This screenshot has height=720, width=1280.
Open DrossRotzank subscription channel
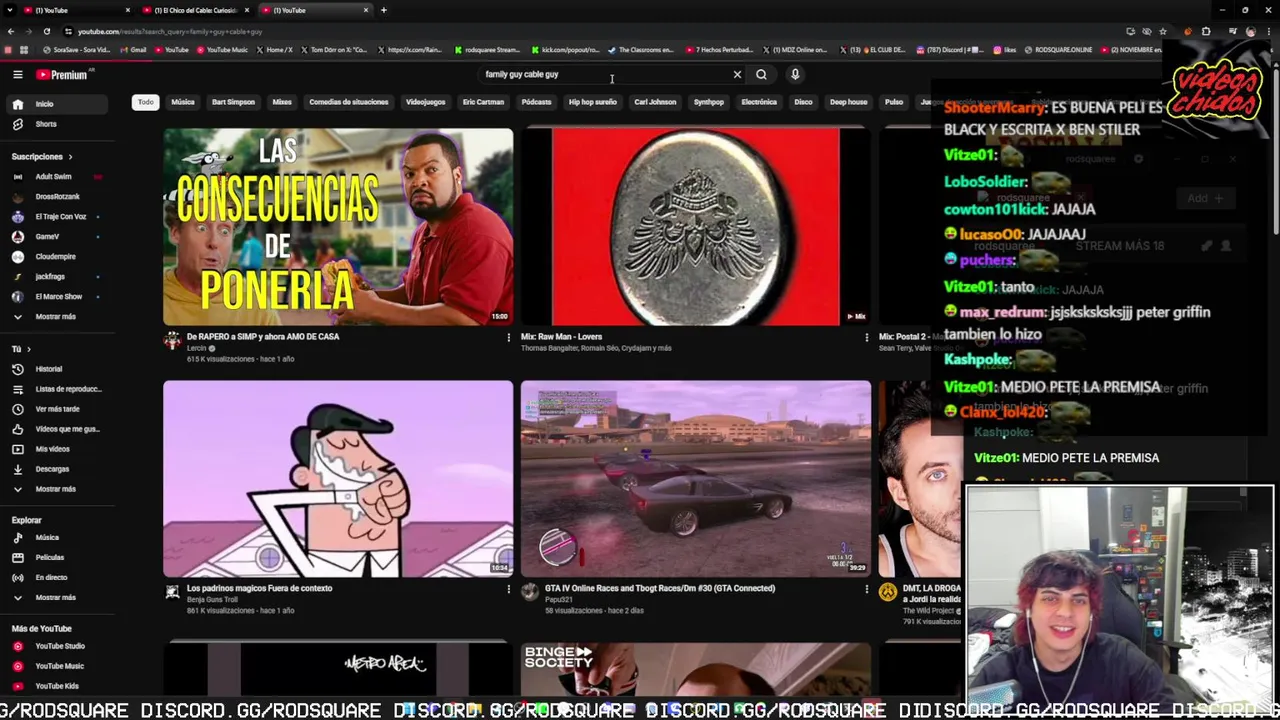(58, 196)
